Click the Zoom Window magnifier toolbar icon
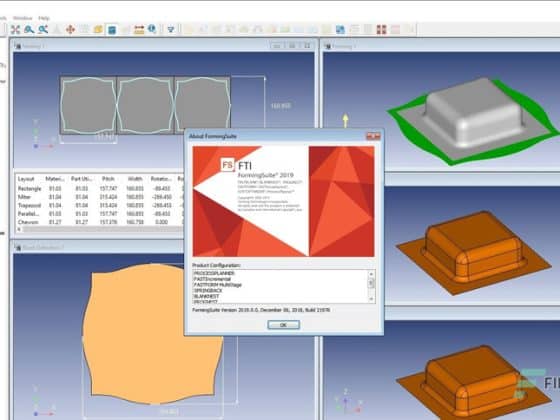560x420 pixels. tap(43, 30)
